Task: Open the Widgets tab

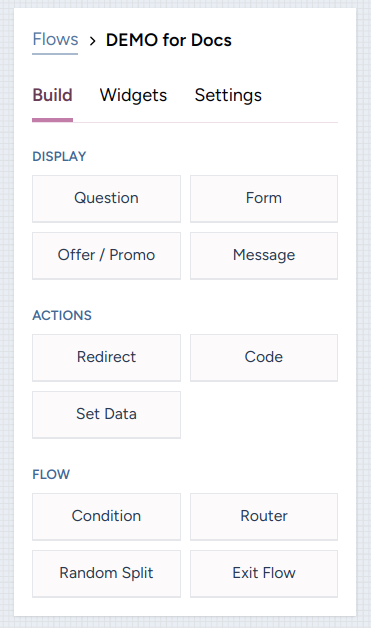Action: click(133, 95)
